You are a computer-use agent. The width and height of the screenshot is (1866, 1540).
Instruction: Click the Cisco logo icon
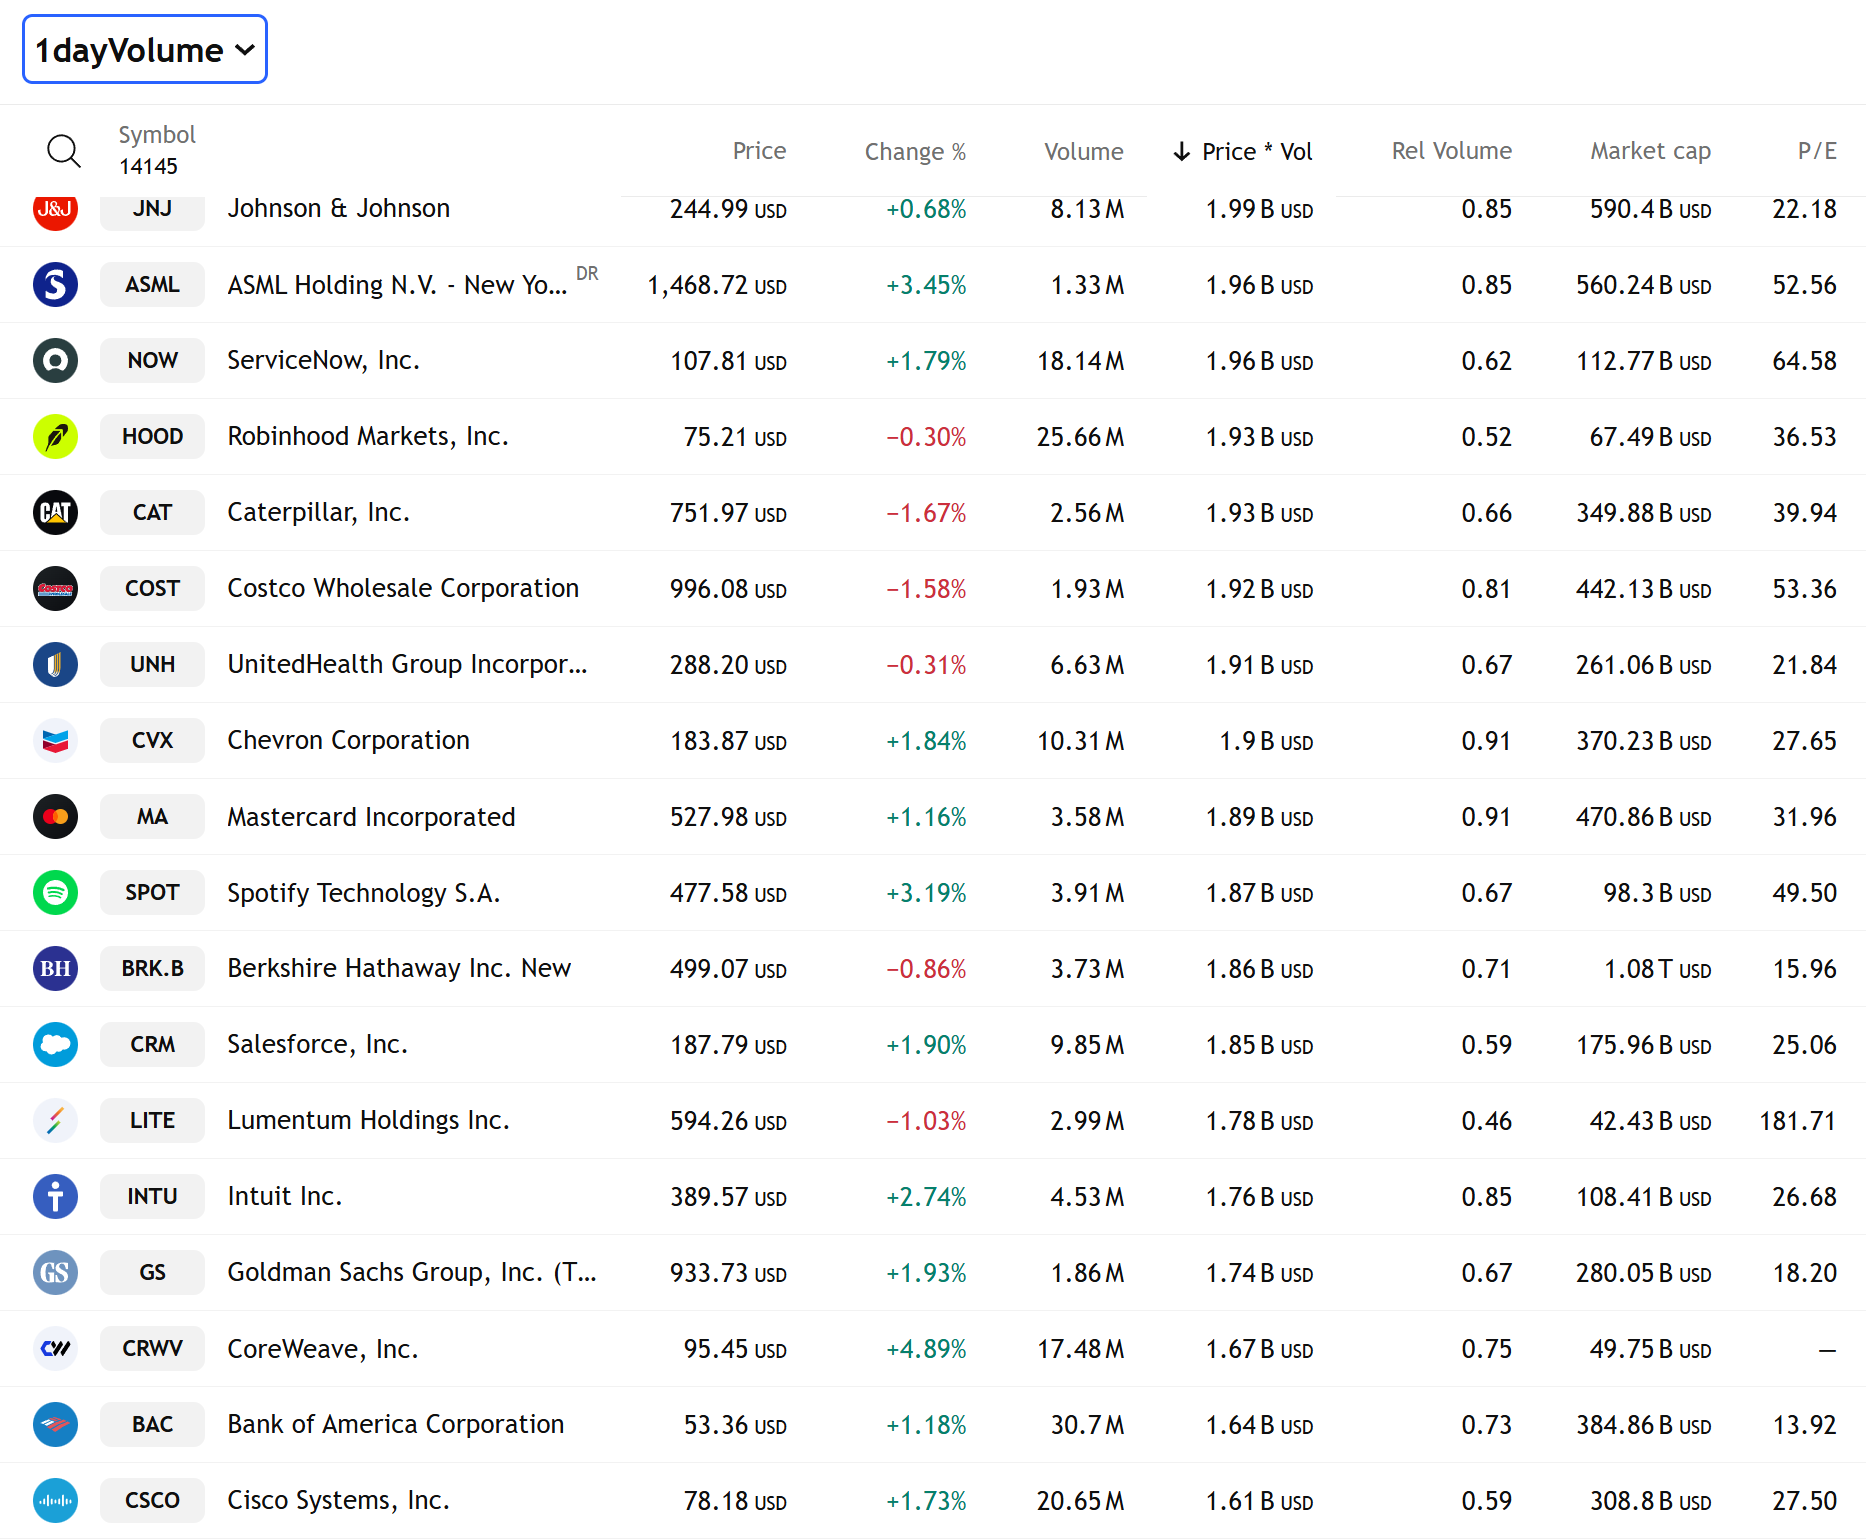tap(55, 1501)
